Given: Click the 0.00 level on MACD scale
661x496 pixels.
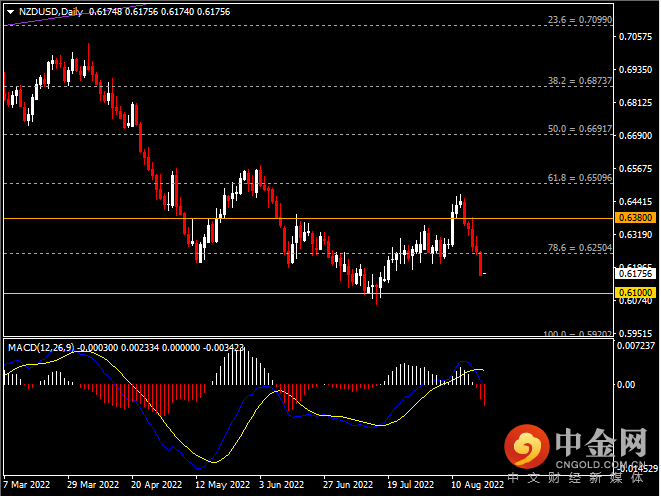Looking at the screenshot, I should coord(628,384).
